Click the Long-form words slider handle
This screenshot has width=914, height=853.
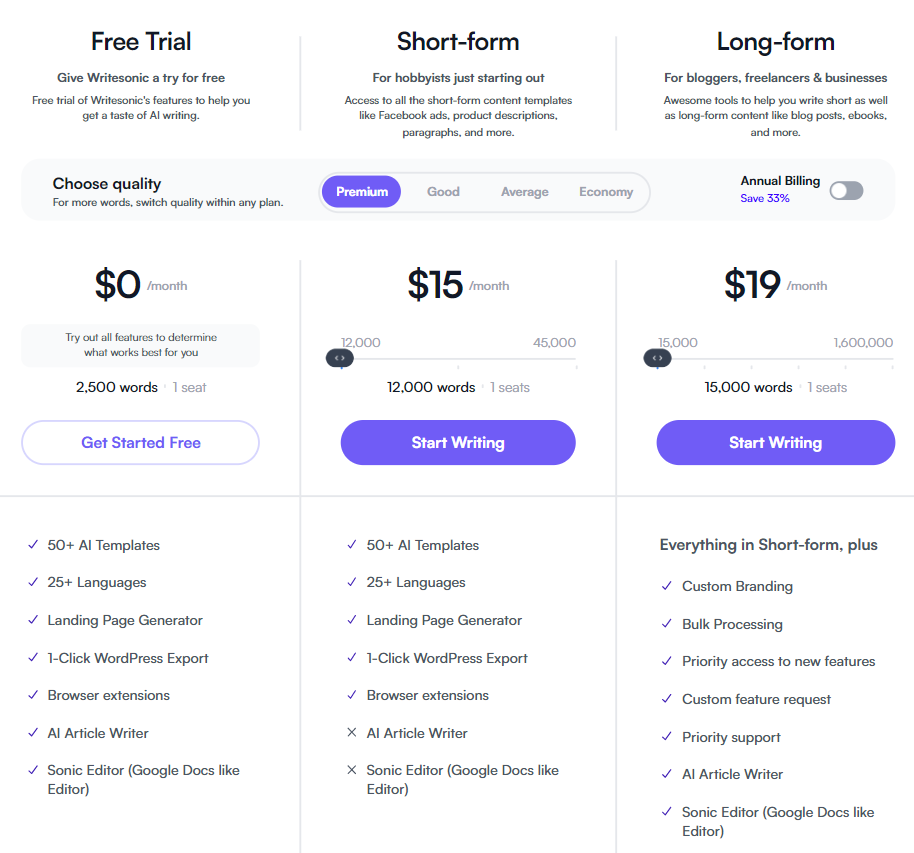[x=658, y=358]
